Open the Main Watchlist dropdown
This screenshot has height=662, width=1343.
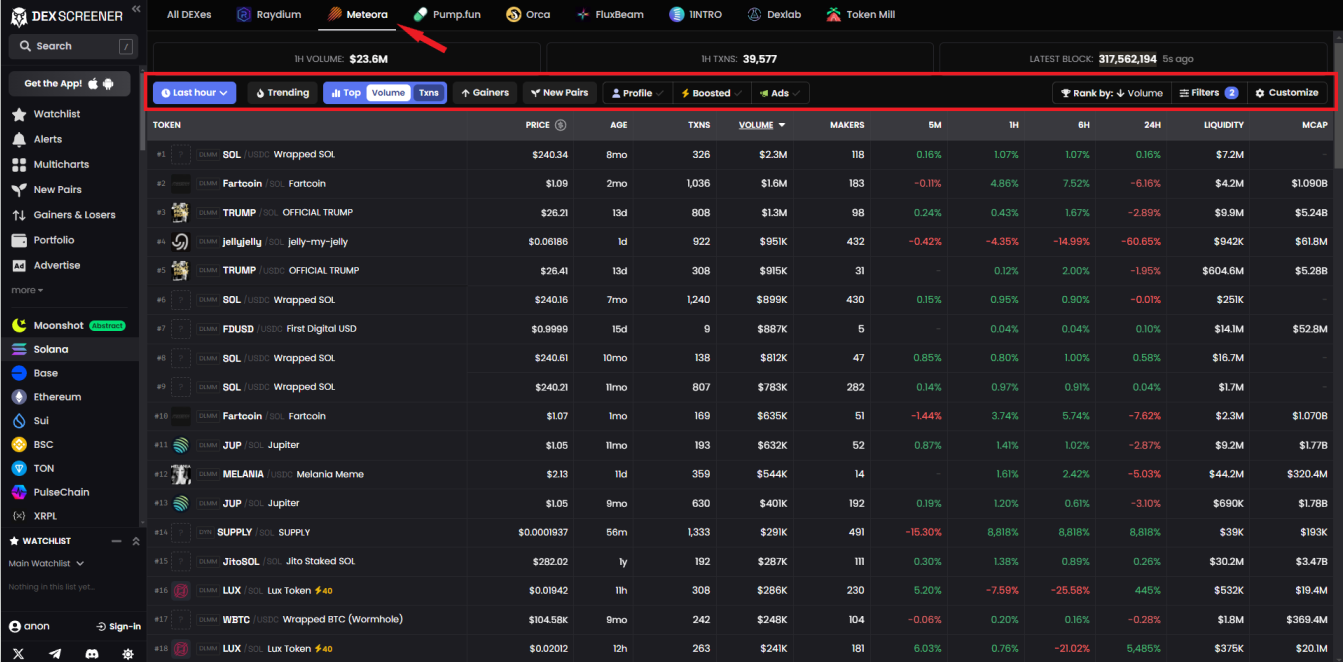point(47,564)
